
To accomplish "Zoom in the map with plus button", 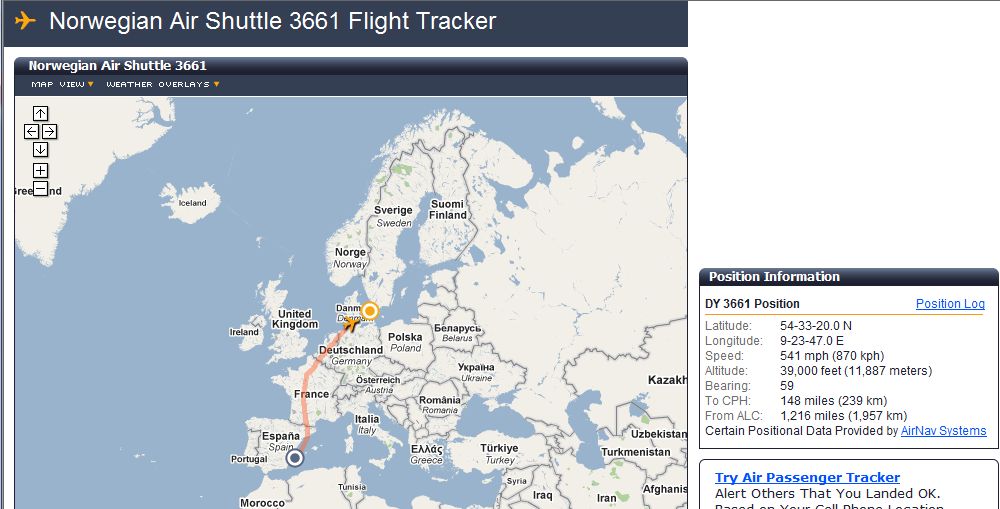I will (x=40, y=170).
